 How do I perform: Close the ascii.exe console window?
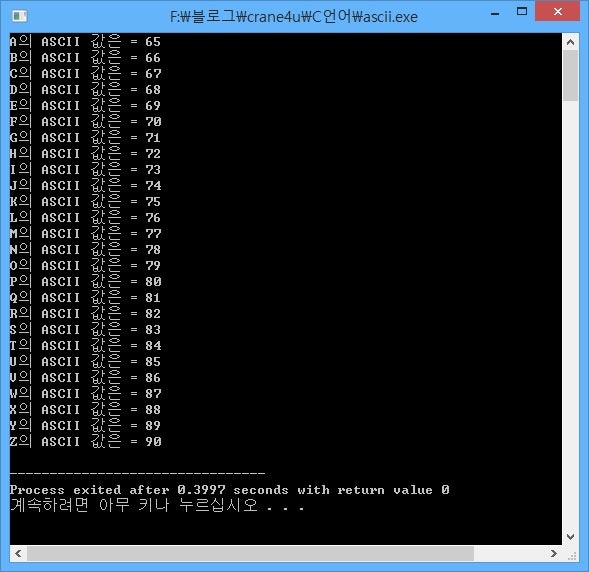pyautogui.click(x=557, y=11)
